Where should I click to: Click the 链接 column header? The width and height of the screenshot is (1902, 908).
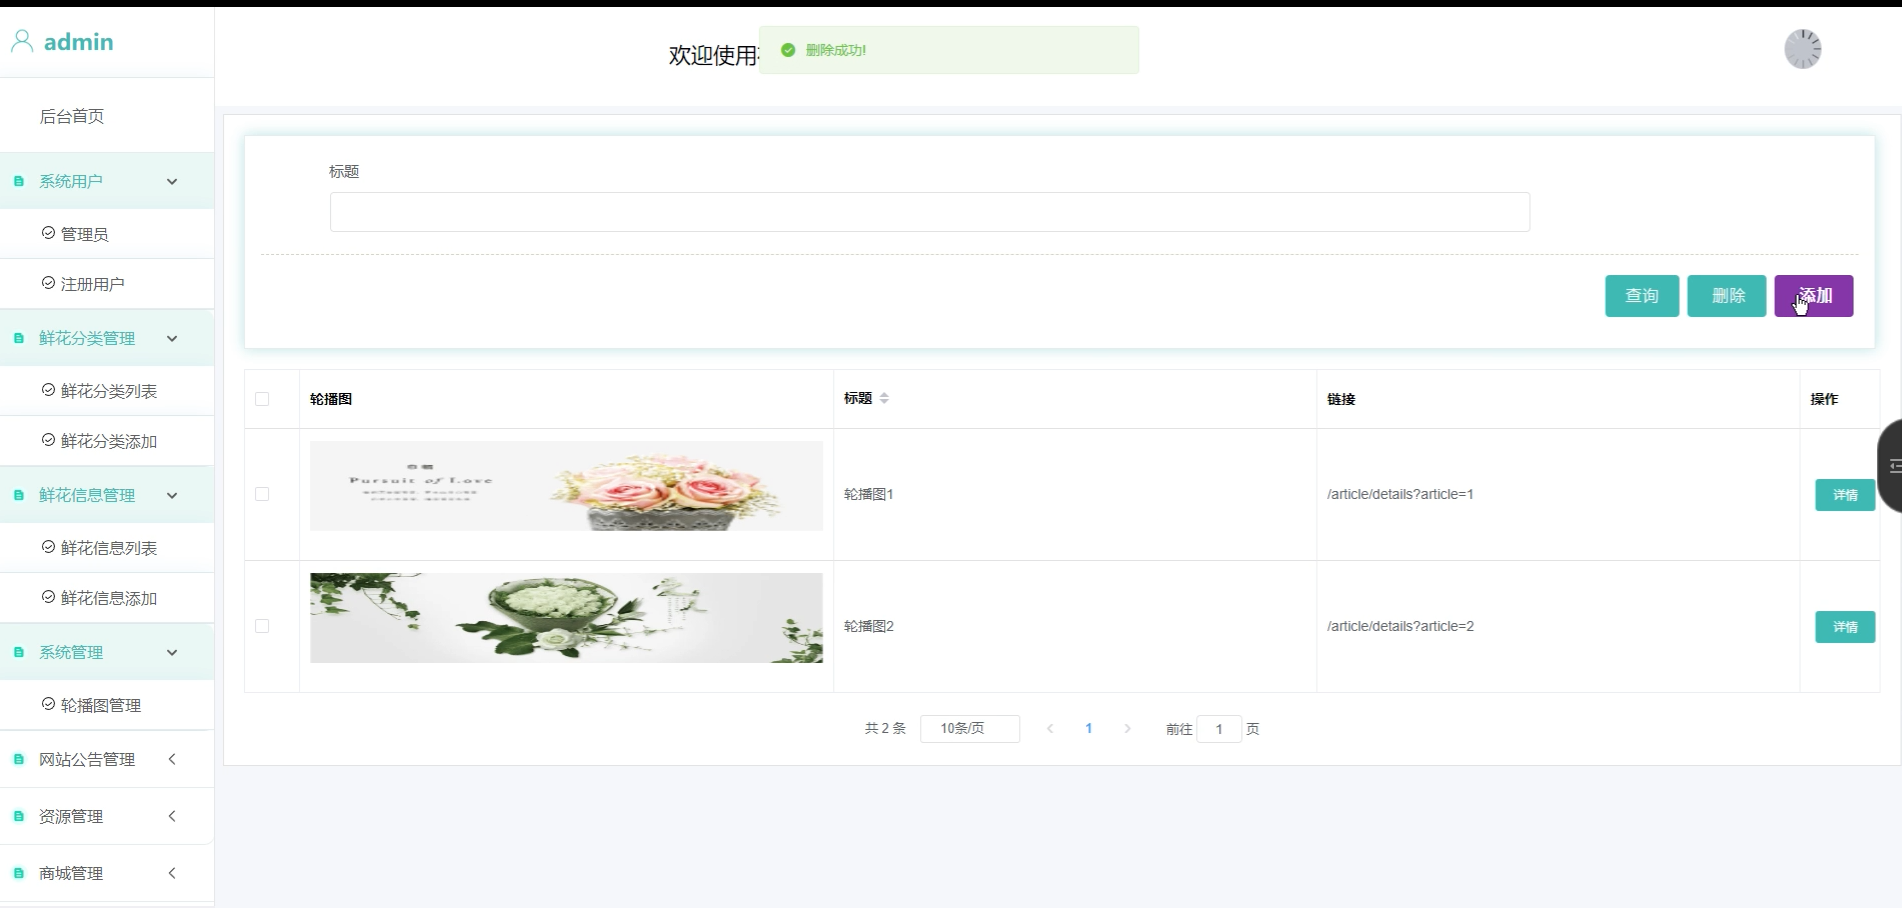1341,399
